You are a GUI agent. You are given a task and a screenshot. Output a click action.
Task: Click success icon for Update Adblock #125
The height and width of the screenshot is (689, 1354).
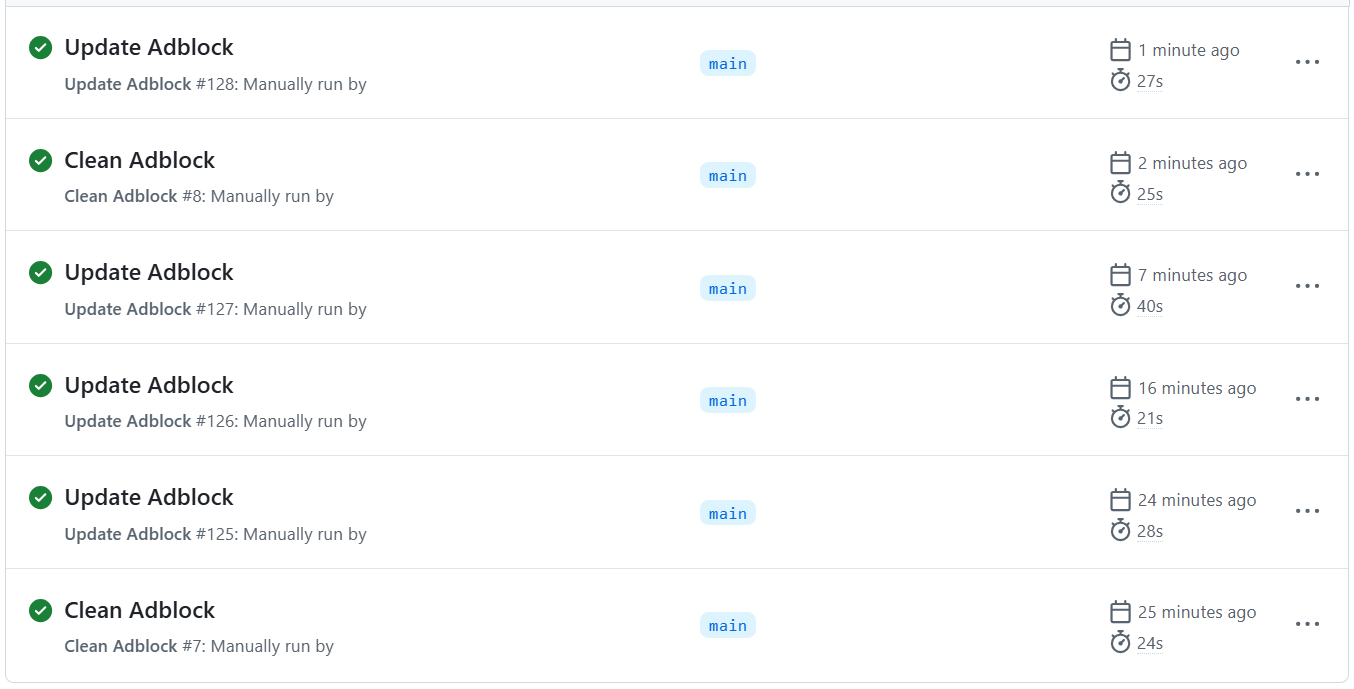pyautogui.click(x=40, y=497)
